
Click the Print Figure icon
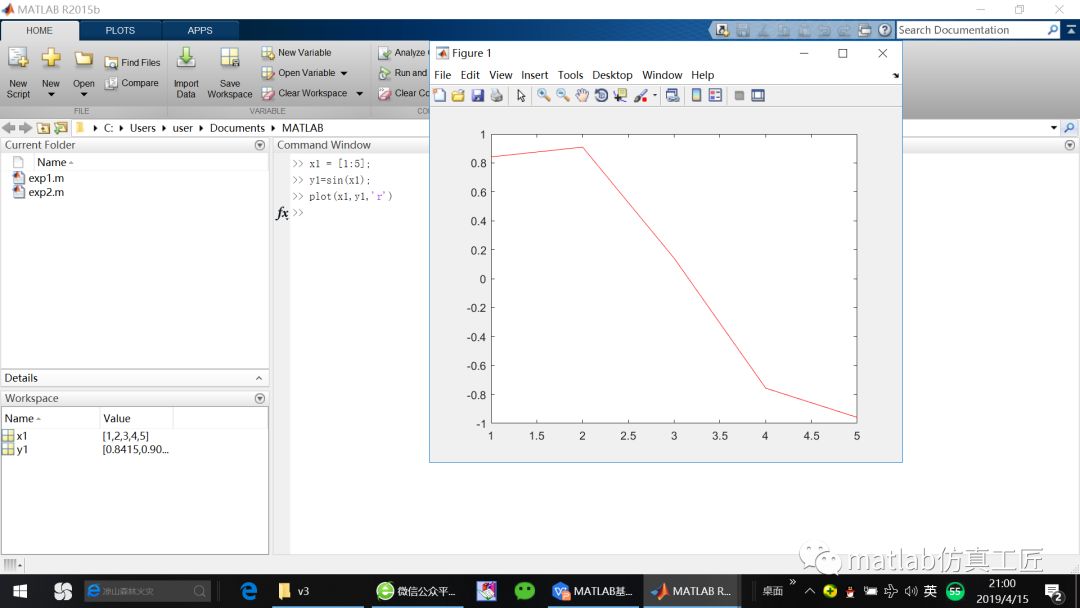tap(496, 96)
